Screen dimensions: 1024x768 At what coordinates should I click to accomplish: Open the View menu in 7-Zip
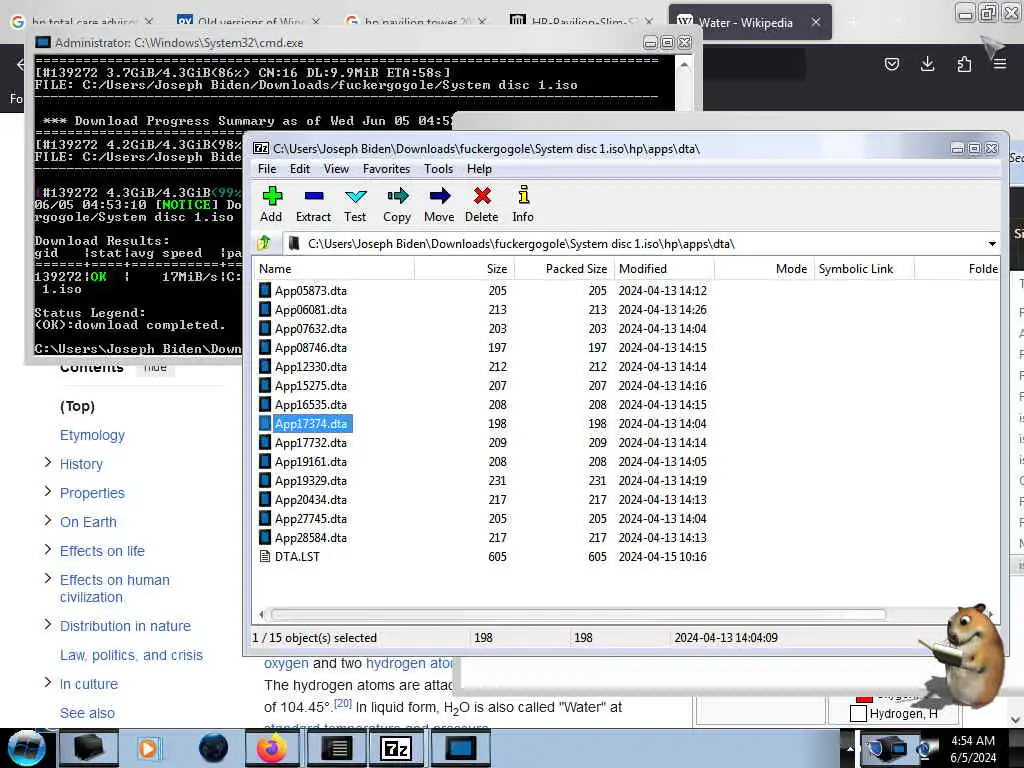click(336, 169)
